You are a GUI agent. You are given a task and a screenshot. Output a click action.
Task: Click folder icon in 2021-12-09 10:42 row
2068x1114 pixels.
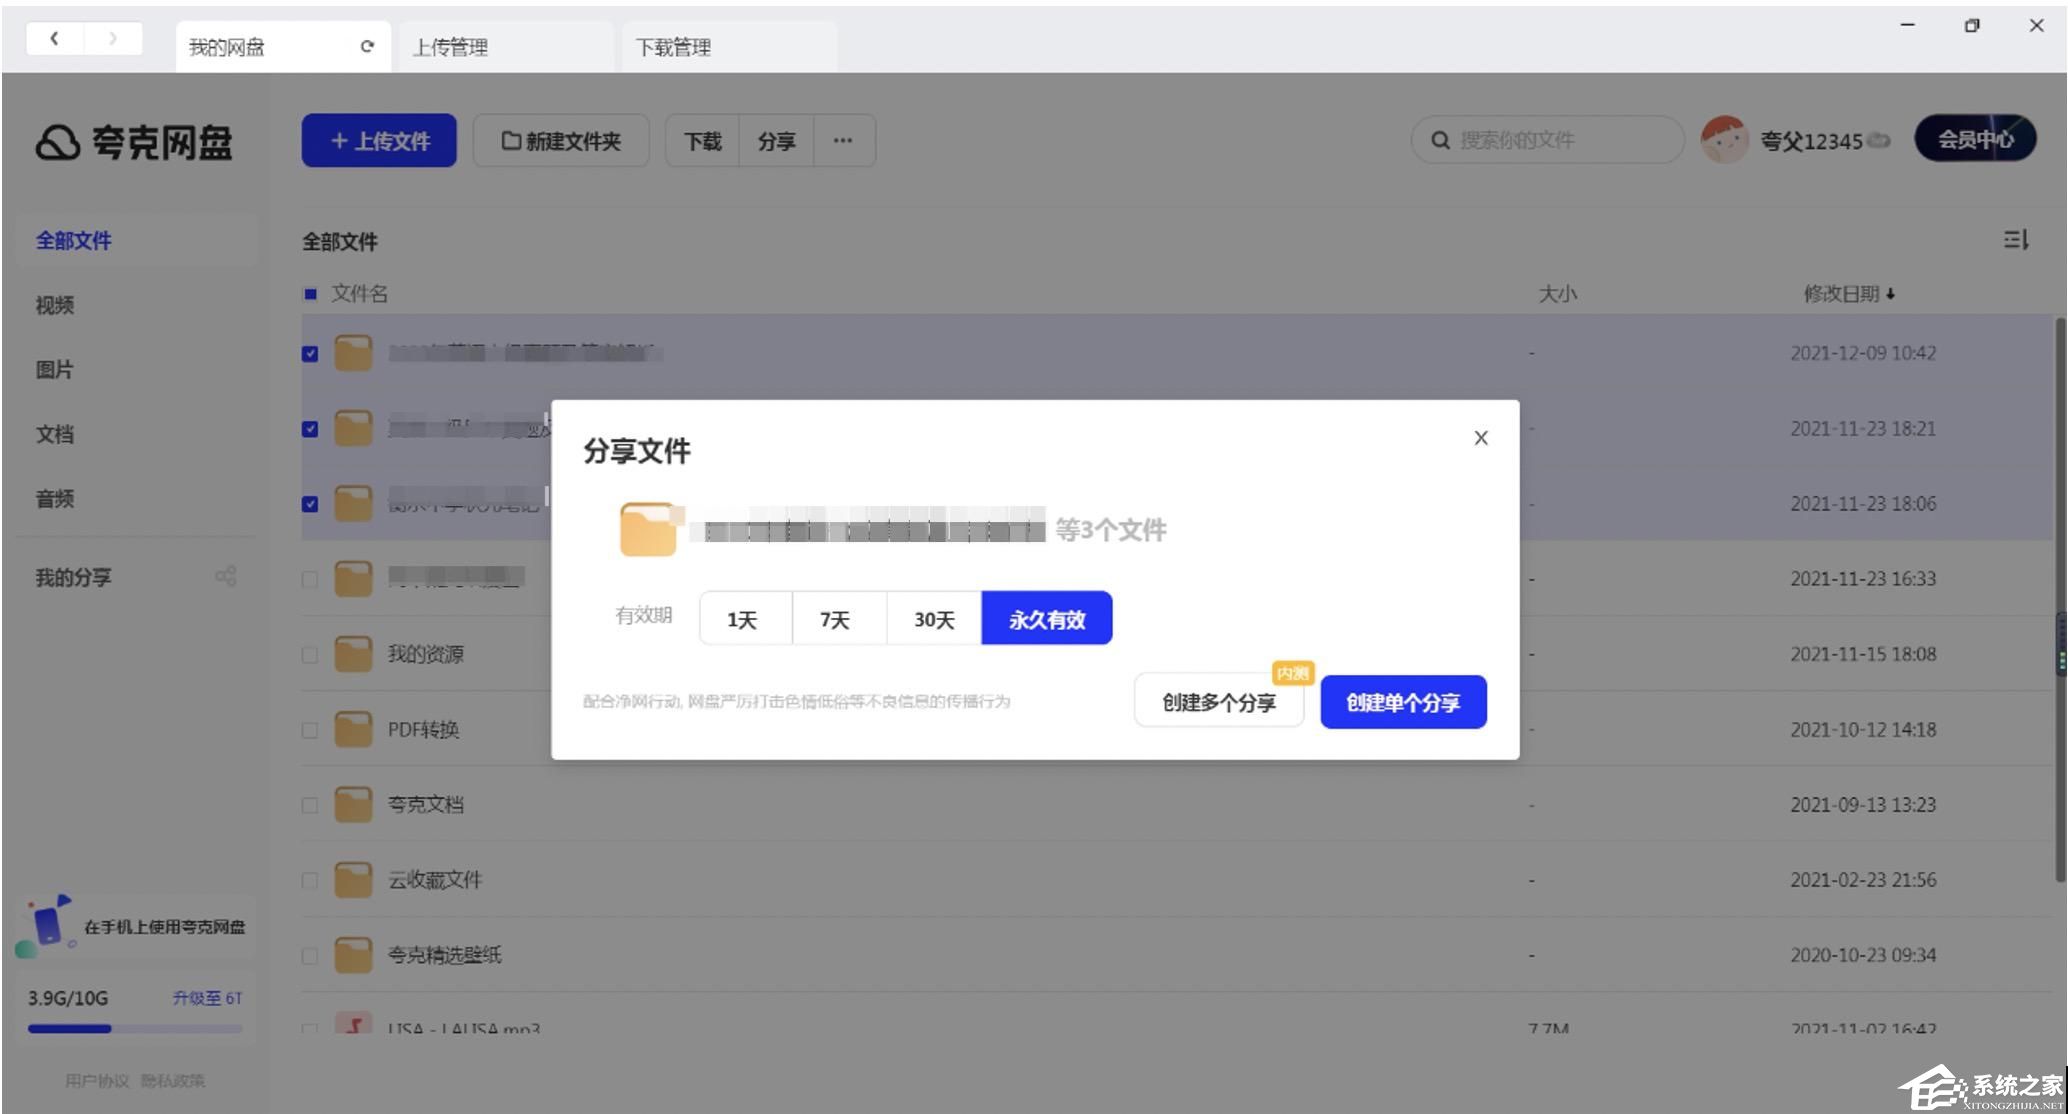click(353, 353)
